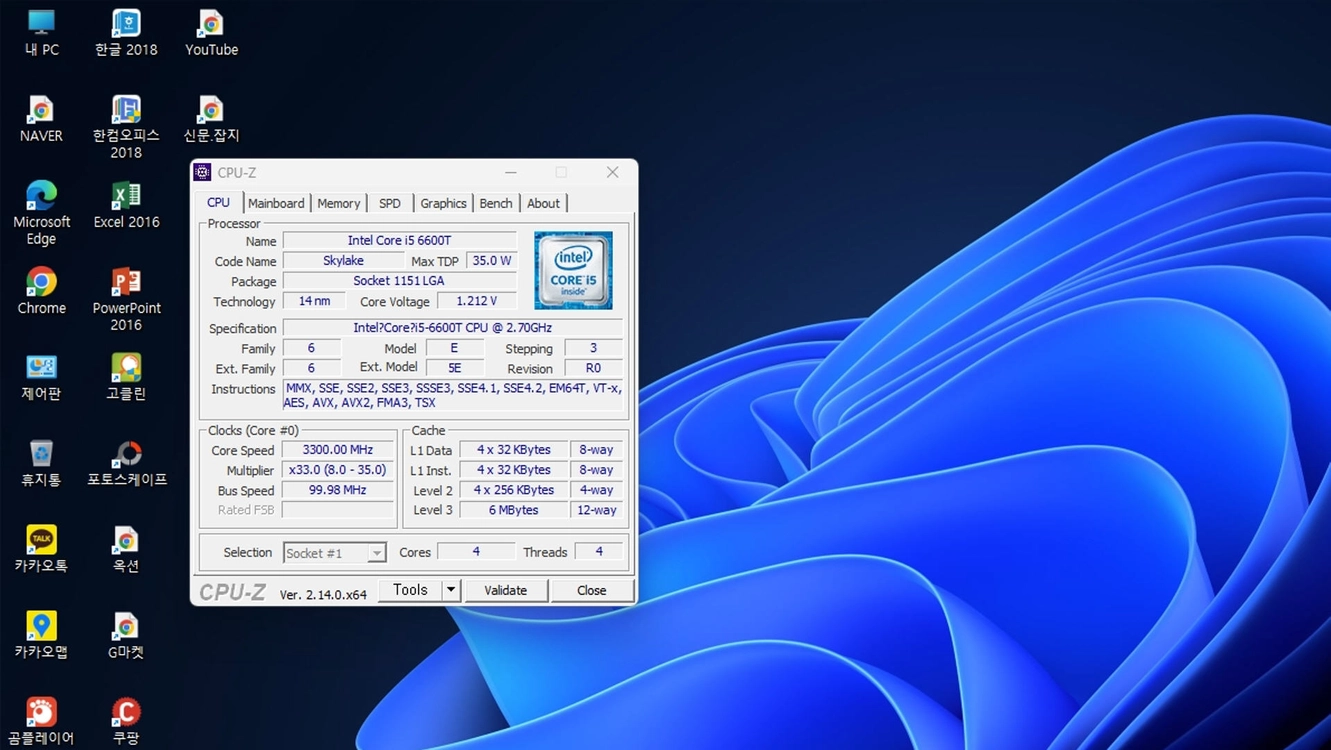Screen dimensions: 1331x750
Task: Switch to the CPU tab
Action: [218, 202]
